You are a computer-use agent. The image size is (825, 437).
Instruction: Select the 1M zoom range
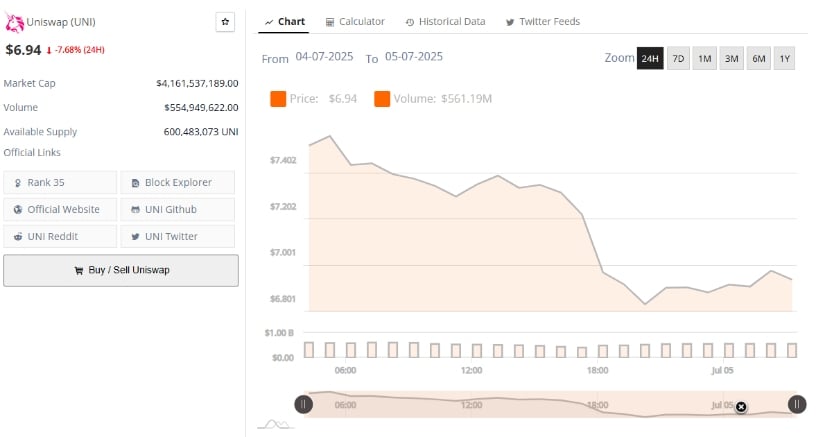click(x=705, y=58)
